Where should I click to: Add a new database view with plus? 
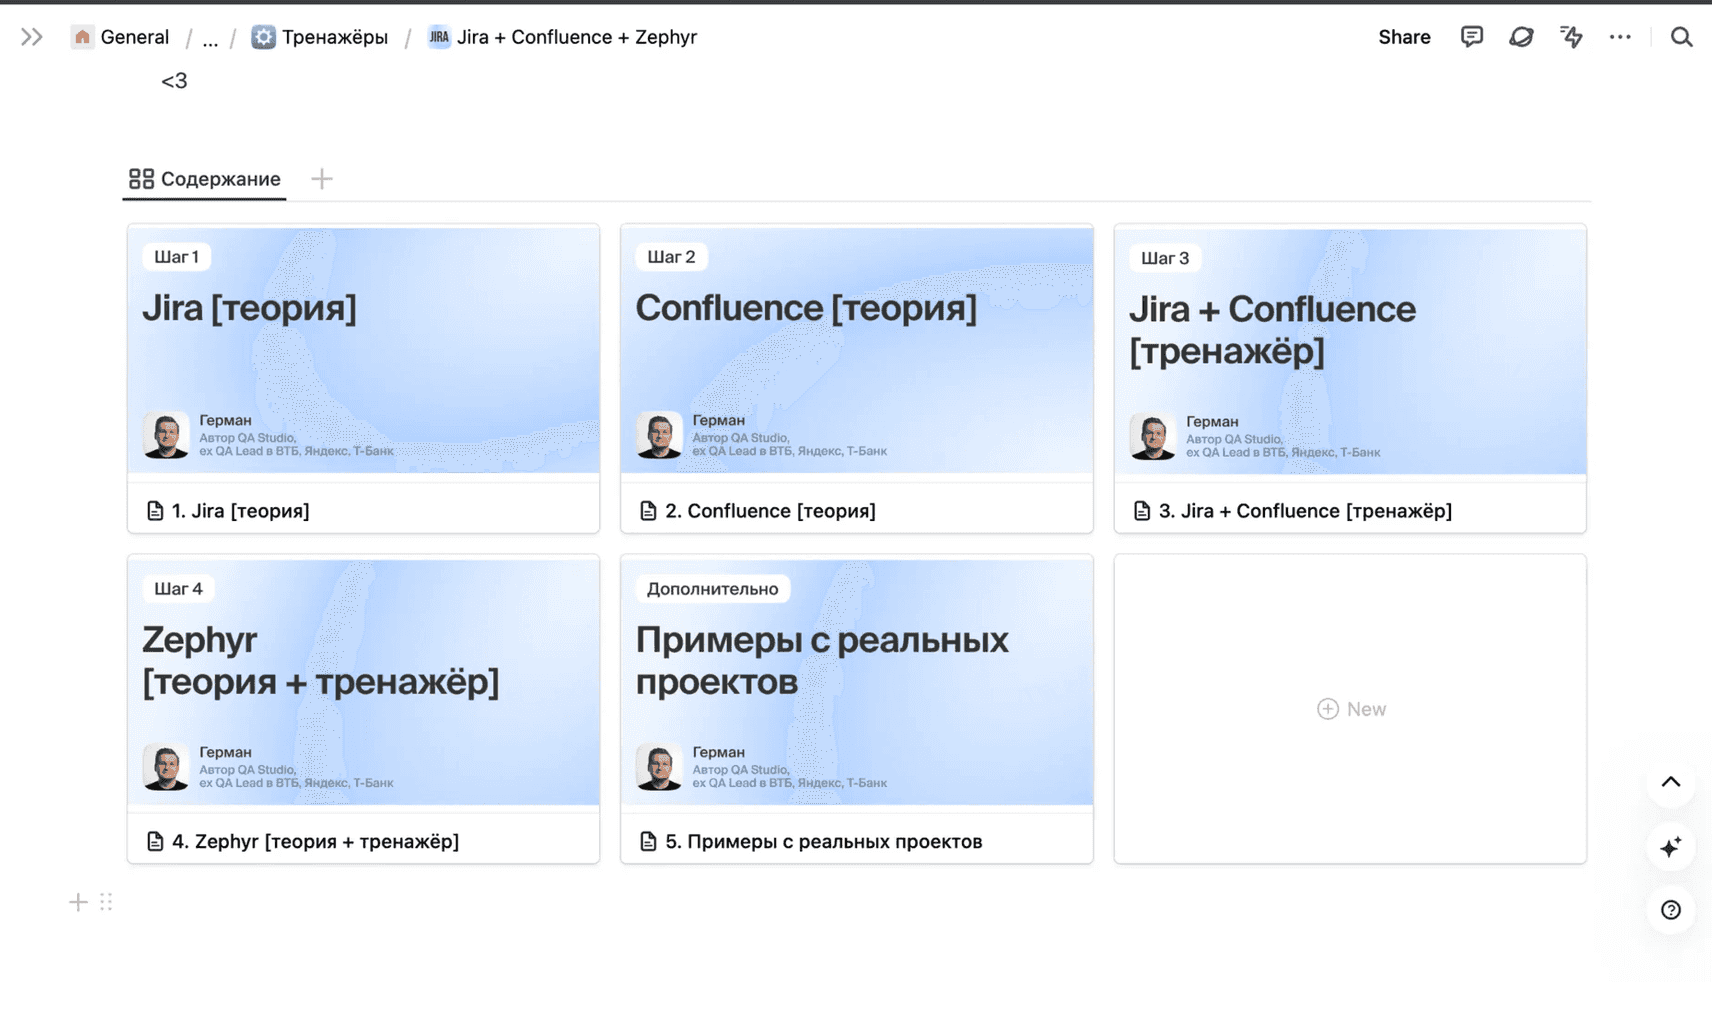point(321,179)
